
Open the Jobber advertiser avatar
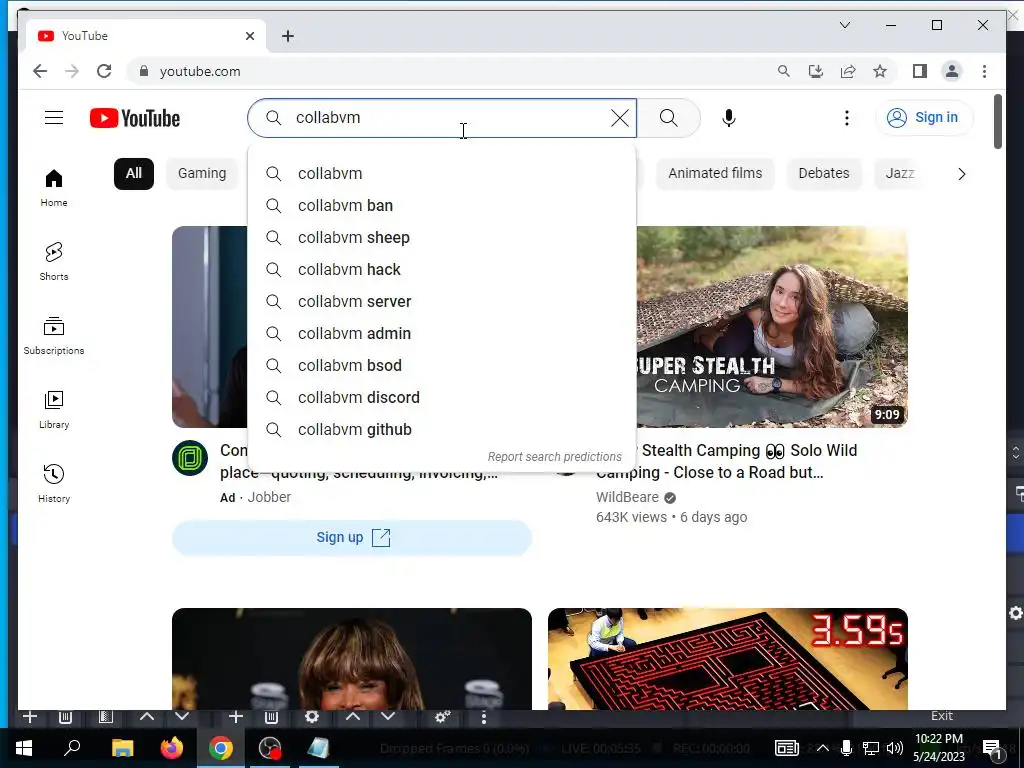190,458
